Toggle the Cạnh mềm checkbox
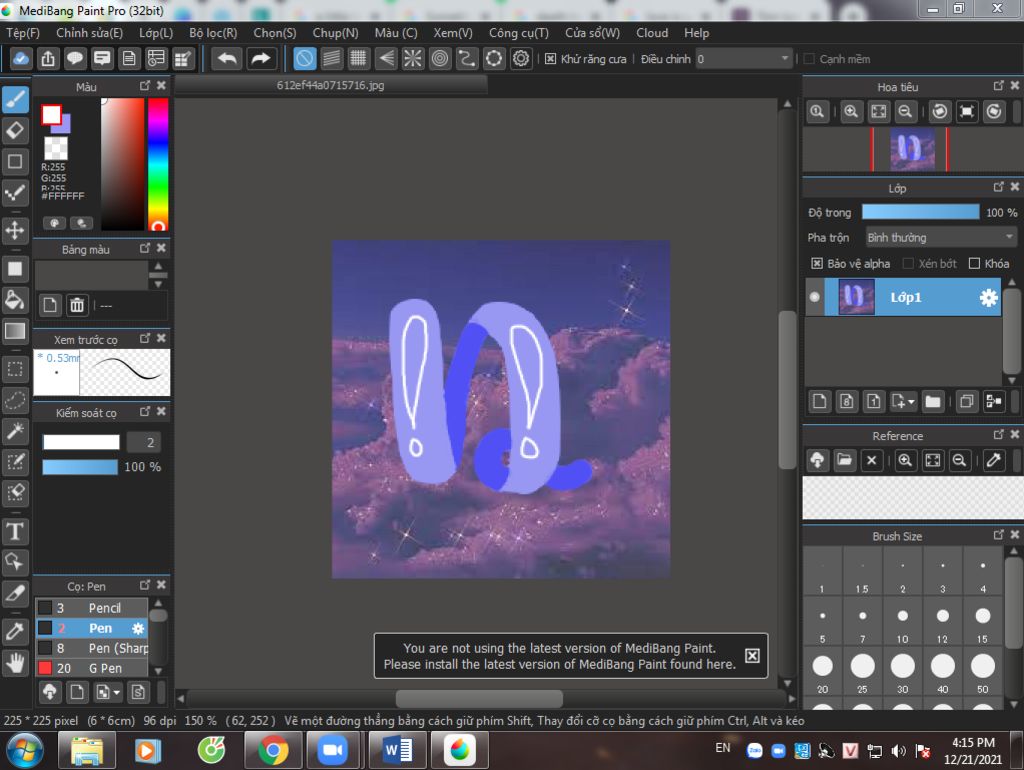Screen dimensions: 1024x770 click(808, 59)
